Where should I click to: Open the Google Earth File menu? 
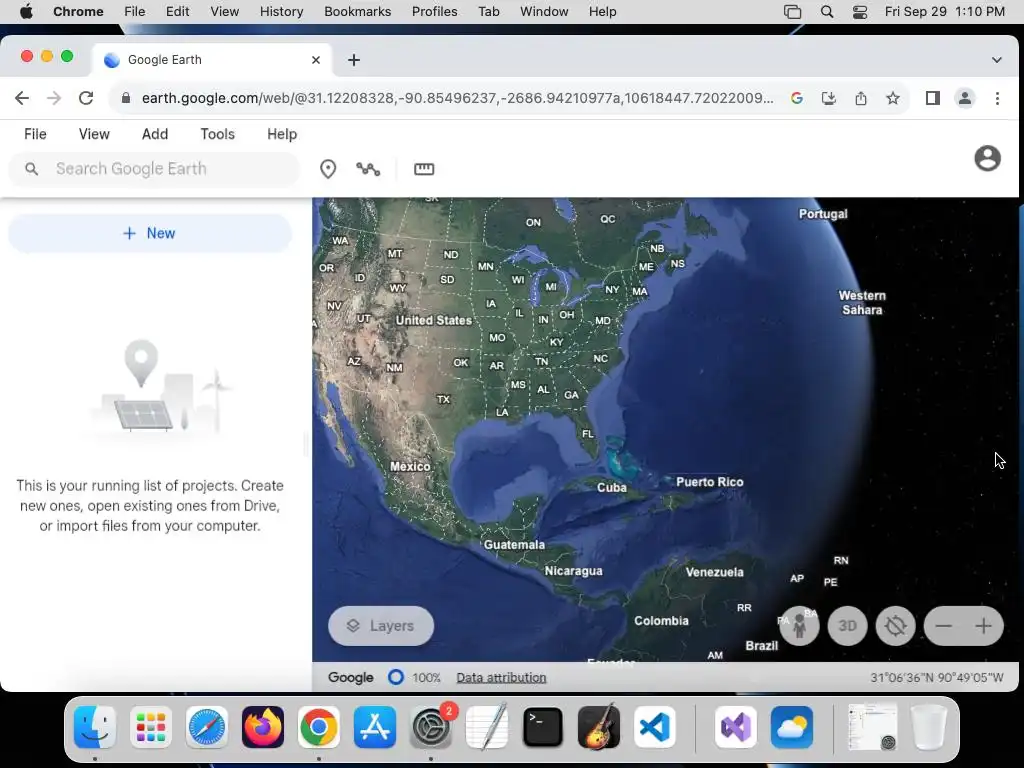pyautogui.click(x=35, y=134)
